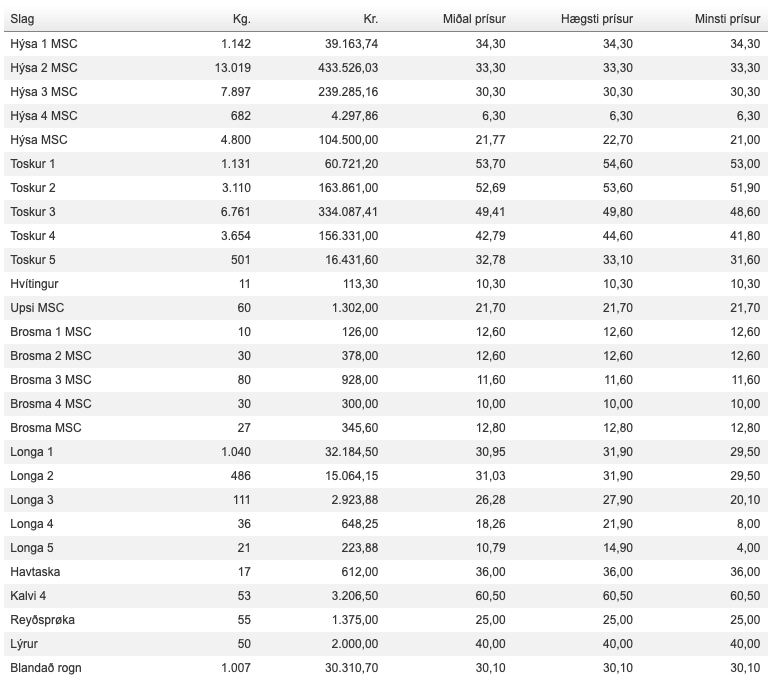Image resolution: width=777 pixels, height=688 pixels.
Task: Click the Reyðsprøka row label
Action: coord(42,620)
